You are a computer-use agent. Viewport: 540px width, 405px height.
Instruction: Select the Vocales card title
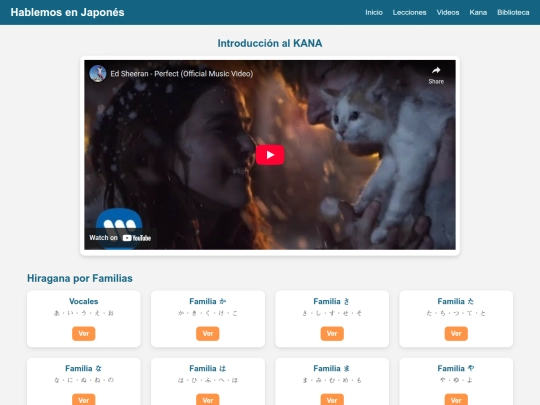coord(84,301)
